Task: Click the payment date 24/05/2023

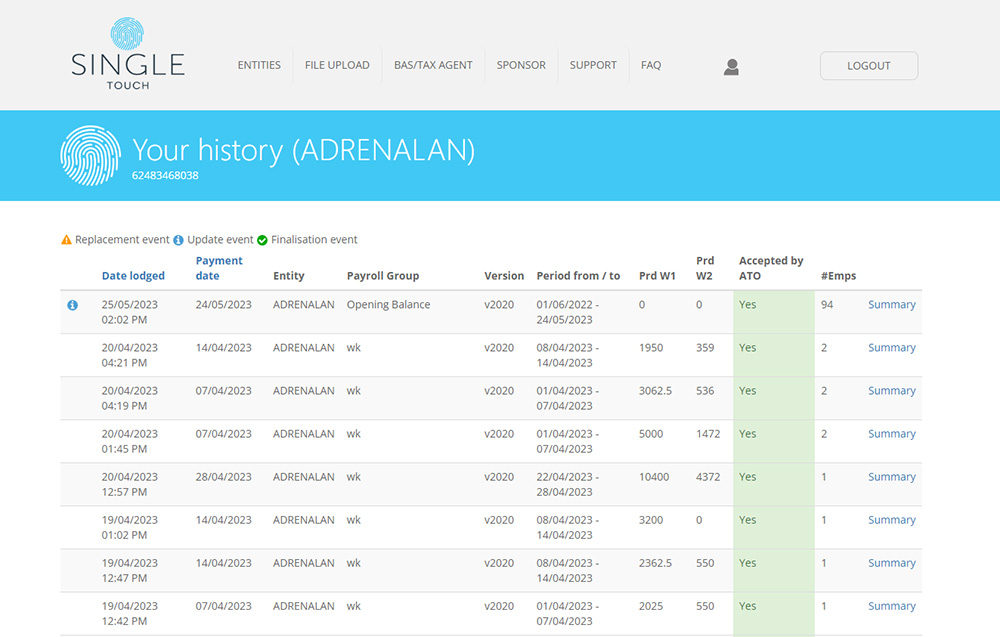Action: point(223,305)
